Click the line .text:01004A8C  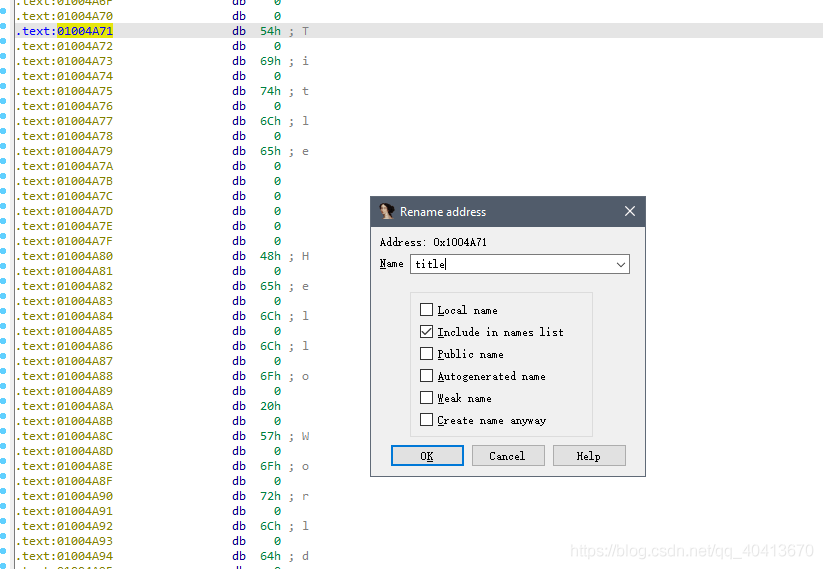pyautogui.click(x=163, y=436)
